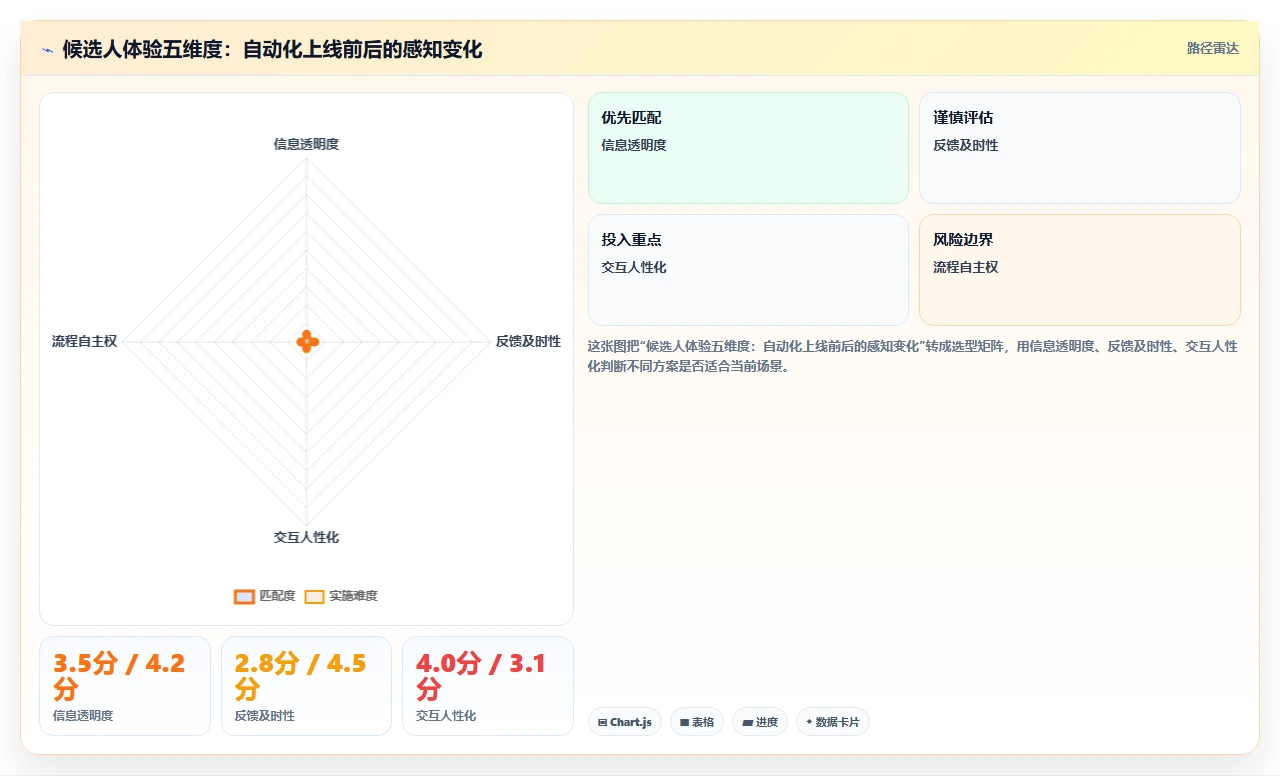Open the 优先匹配 card
The height and width of the screenshot is (776, 1280).
point(748,148)
